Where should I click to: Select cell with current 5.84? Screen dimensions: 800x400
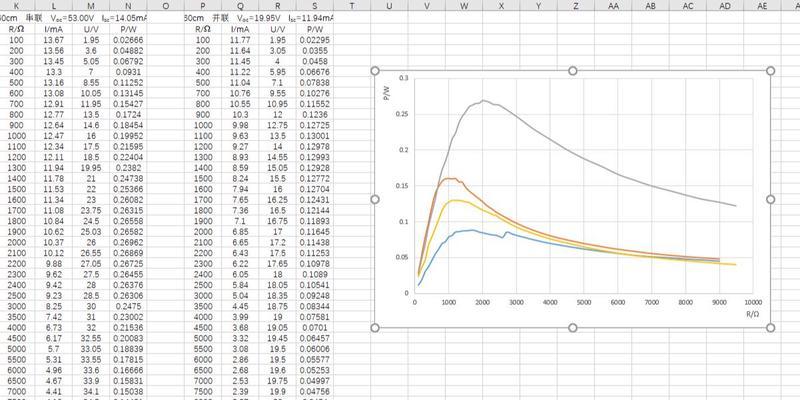pos(240,285)
